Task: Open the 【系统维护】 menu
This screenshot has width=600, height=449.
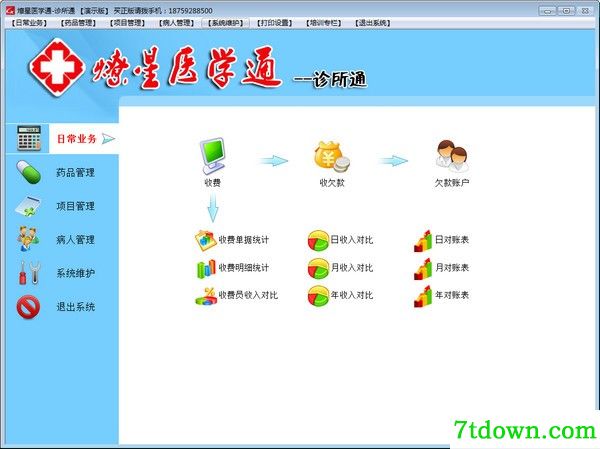Action: click(x=225, y=23)
